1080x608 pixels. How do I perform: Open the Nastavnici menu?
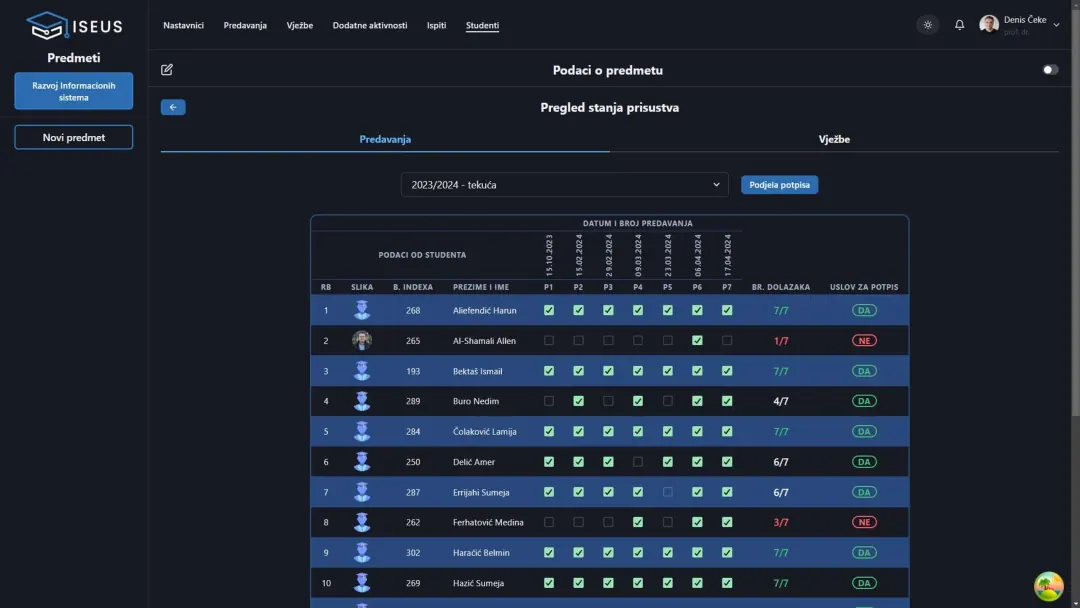(x=183, y=25)
